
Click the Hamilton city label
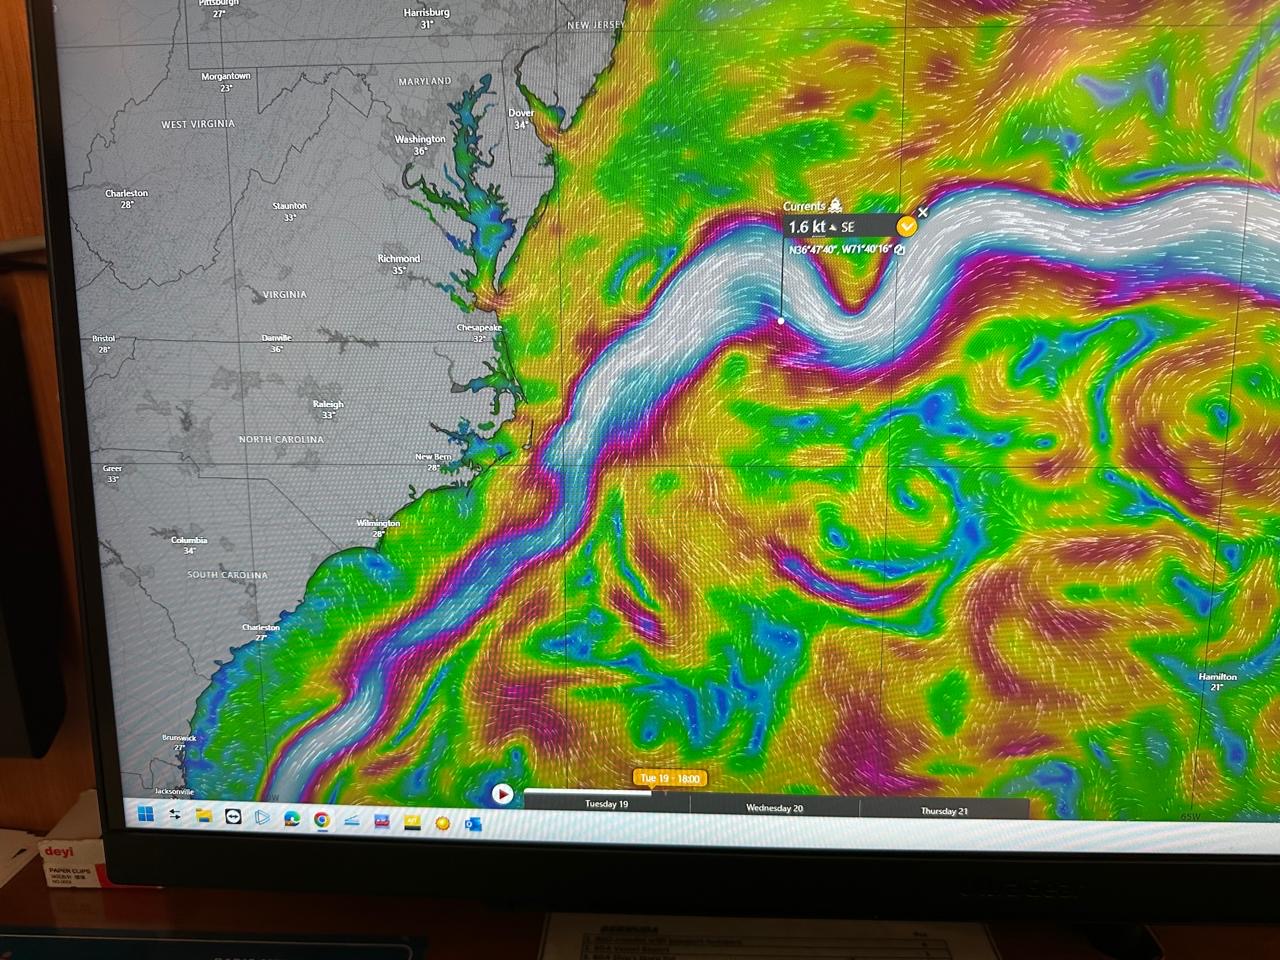point(1217,677)
